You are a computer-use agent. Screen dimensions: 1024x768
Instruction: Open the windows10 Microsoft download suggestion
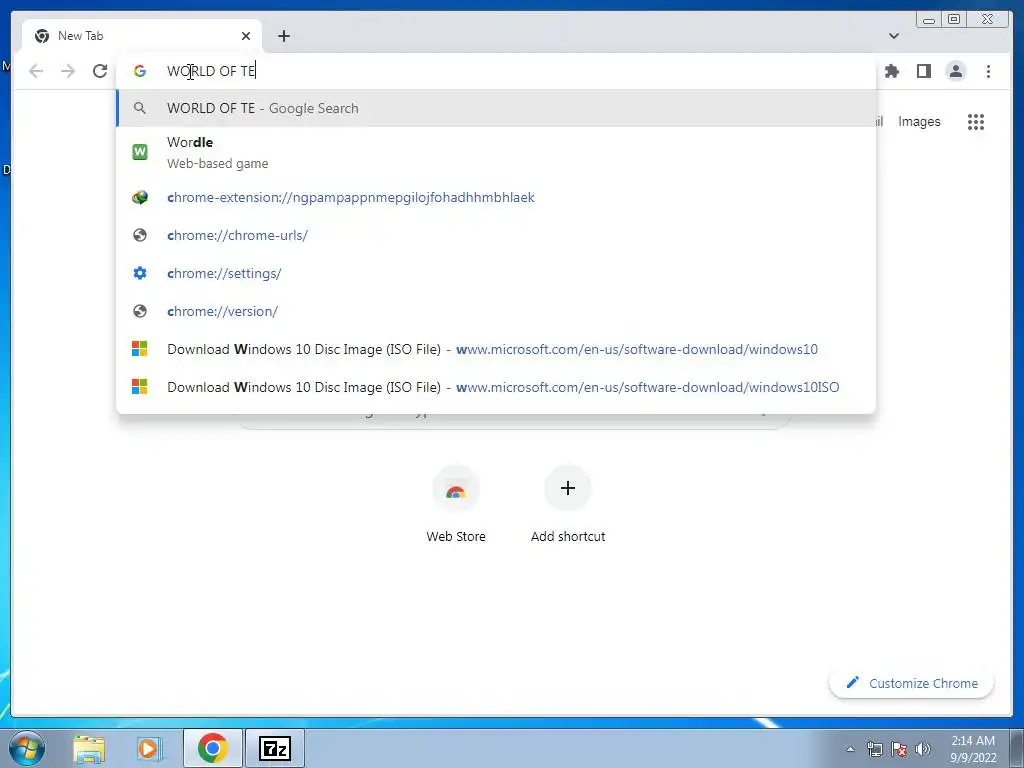[496, 349]
